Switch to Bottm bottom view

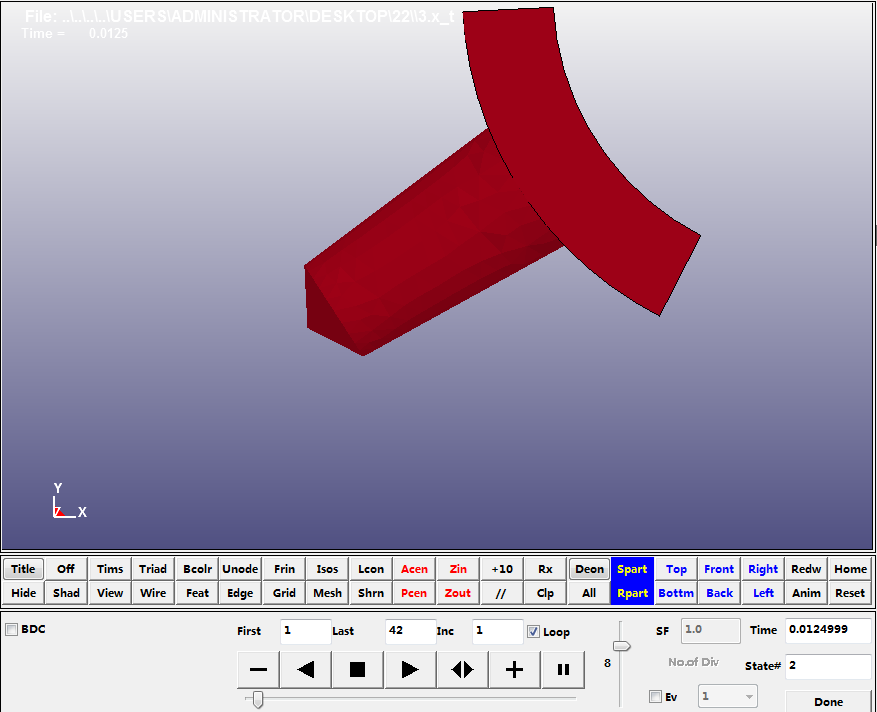[676, 593]
